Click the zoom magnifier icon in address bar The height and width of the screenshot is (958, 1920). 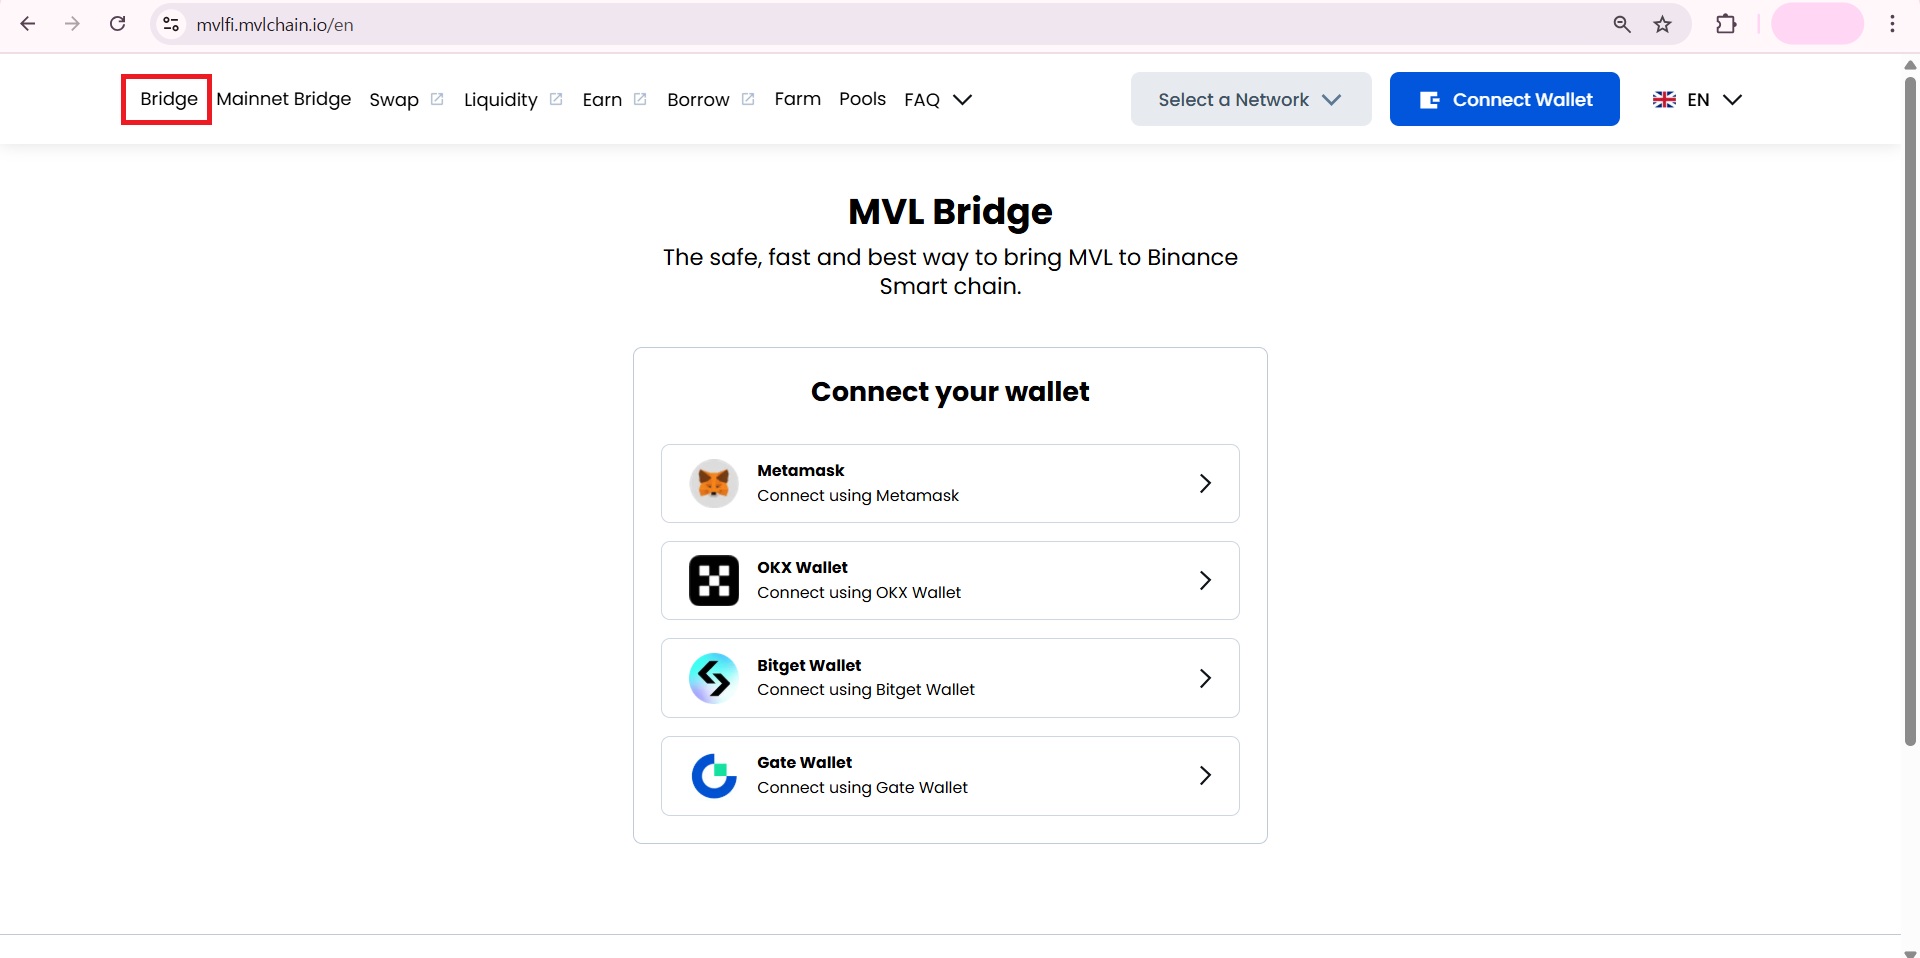tap(1622, 25)
